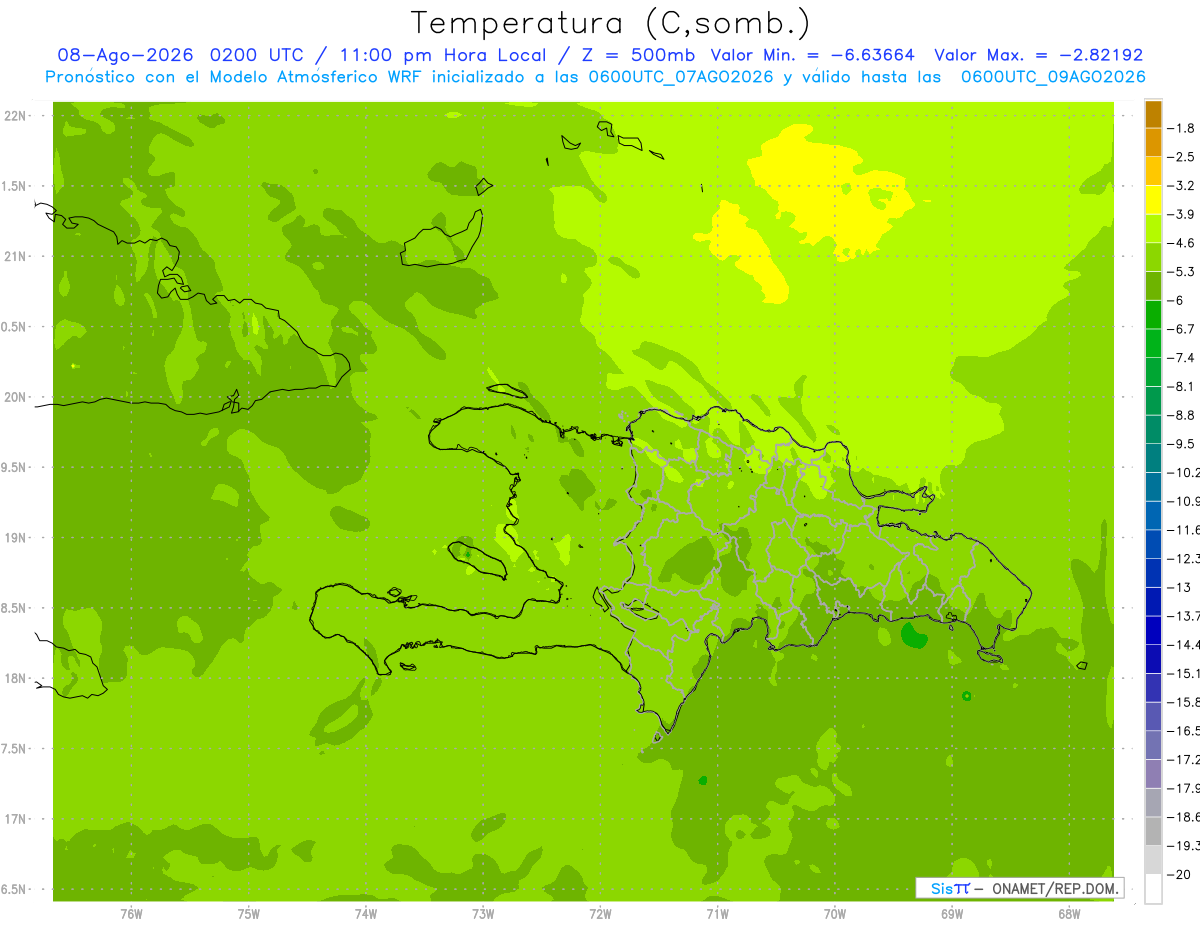Select the yellow legend swatch between -3.2 and -3.9

pyautogui.click(x=1153, y=200)
